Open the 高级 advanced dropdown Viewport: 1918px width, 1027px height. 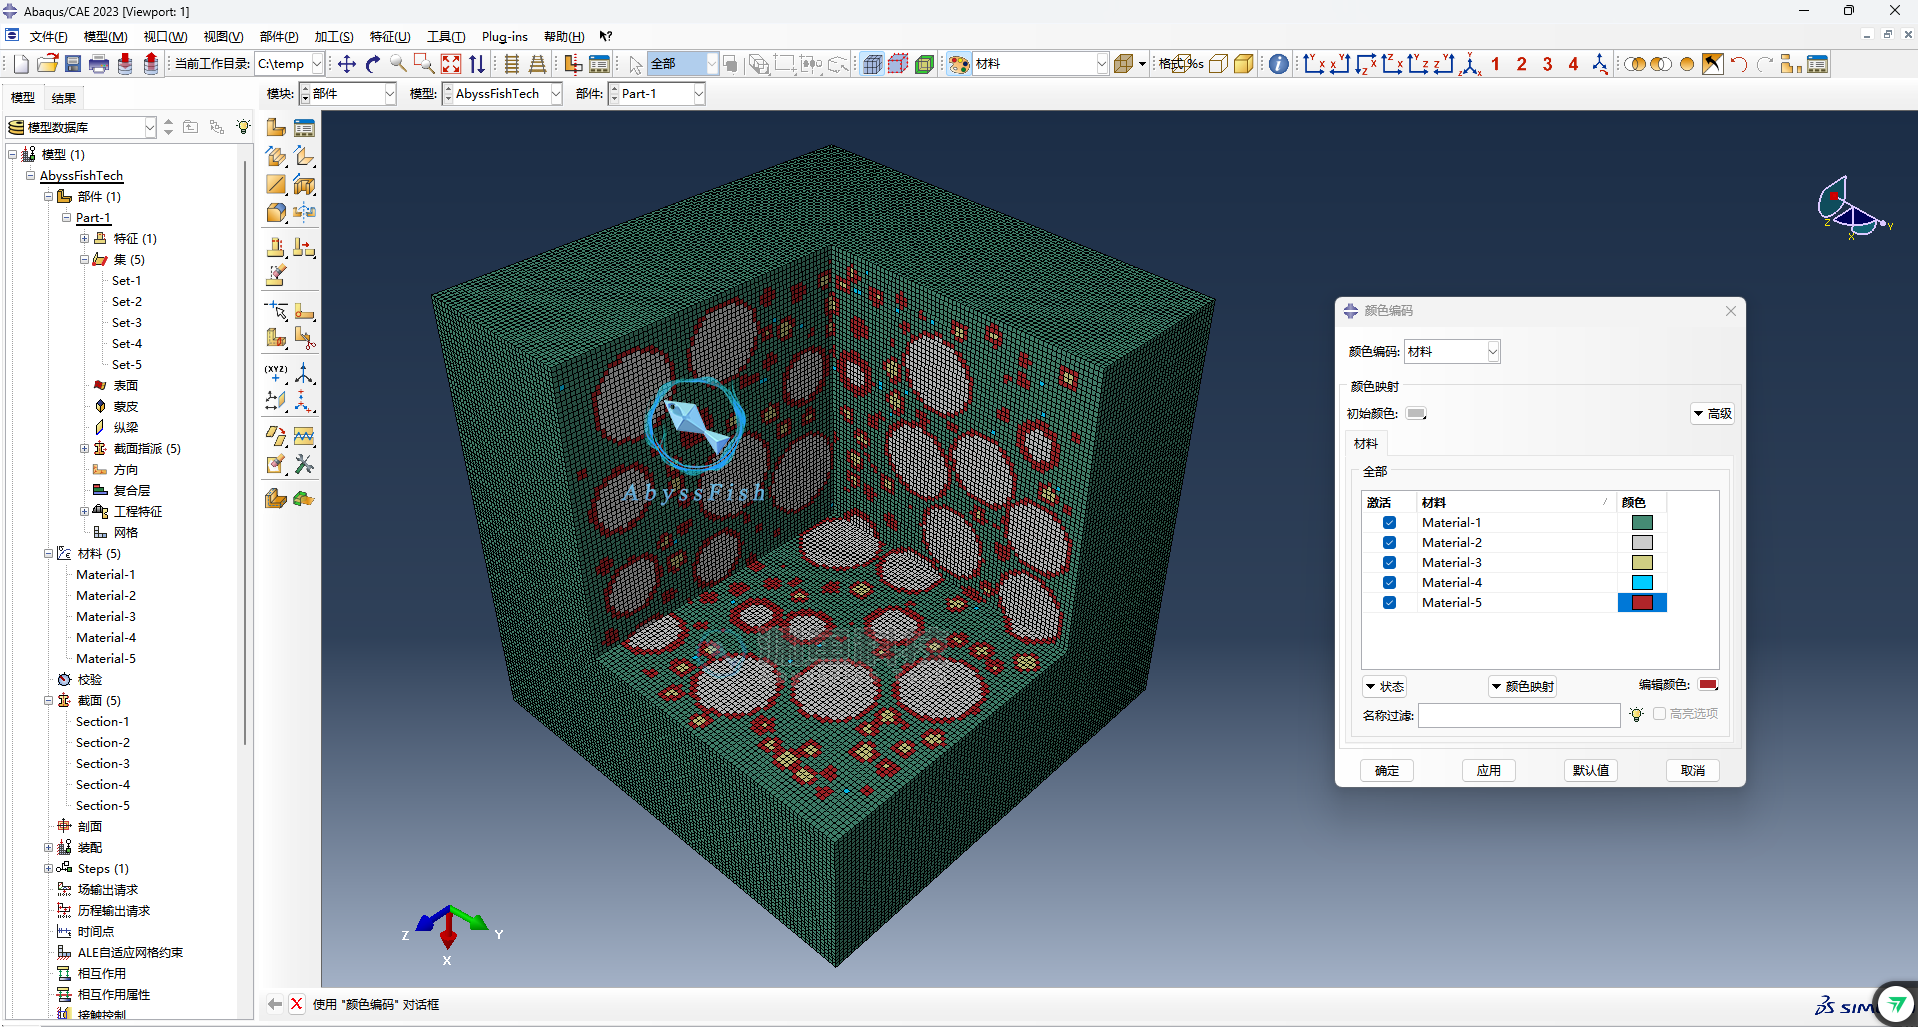(x=1712, y=414)
